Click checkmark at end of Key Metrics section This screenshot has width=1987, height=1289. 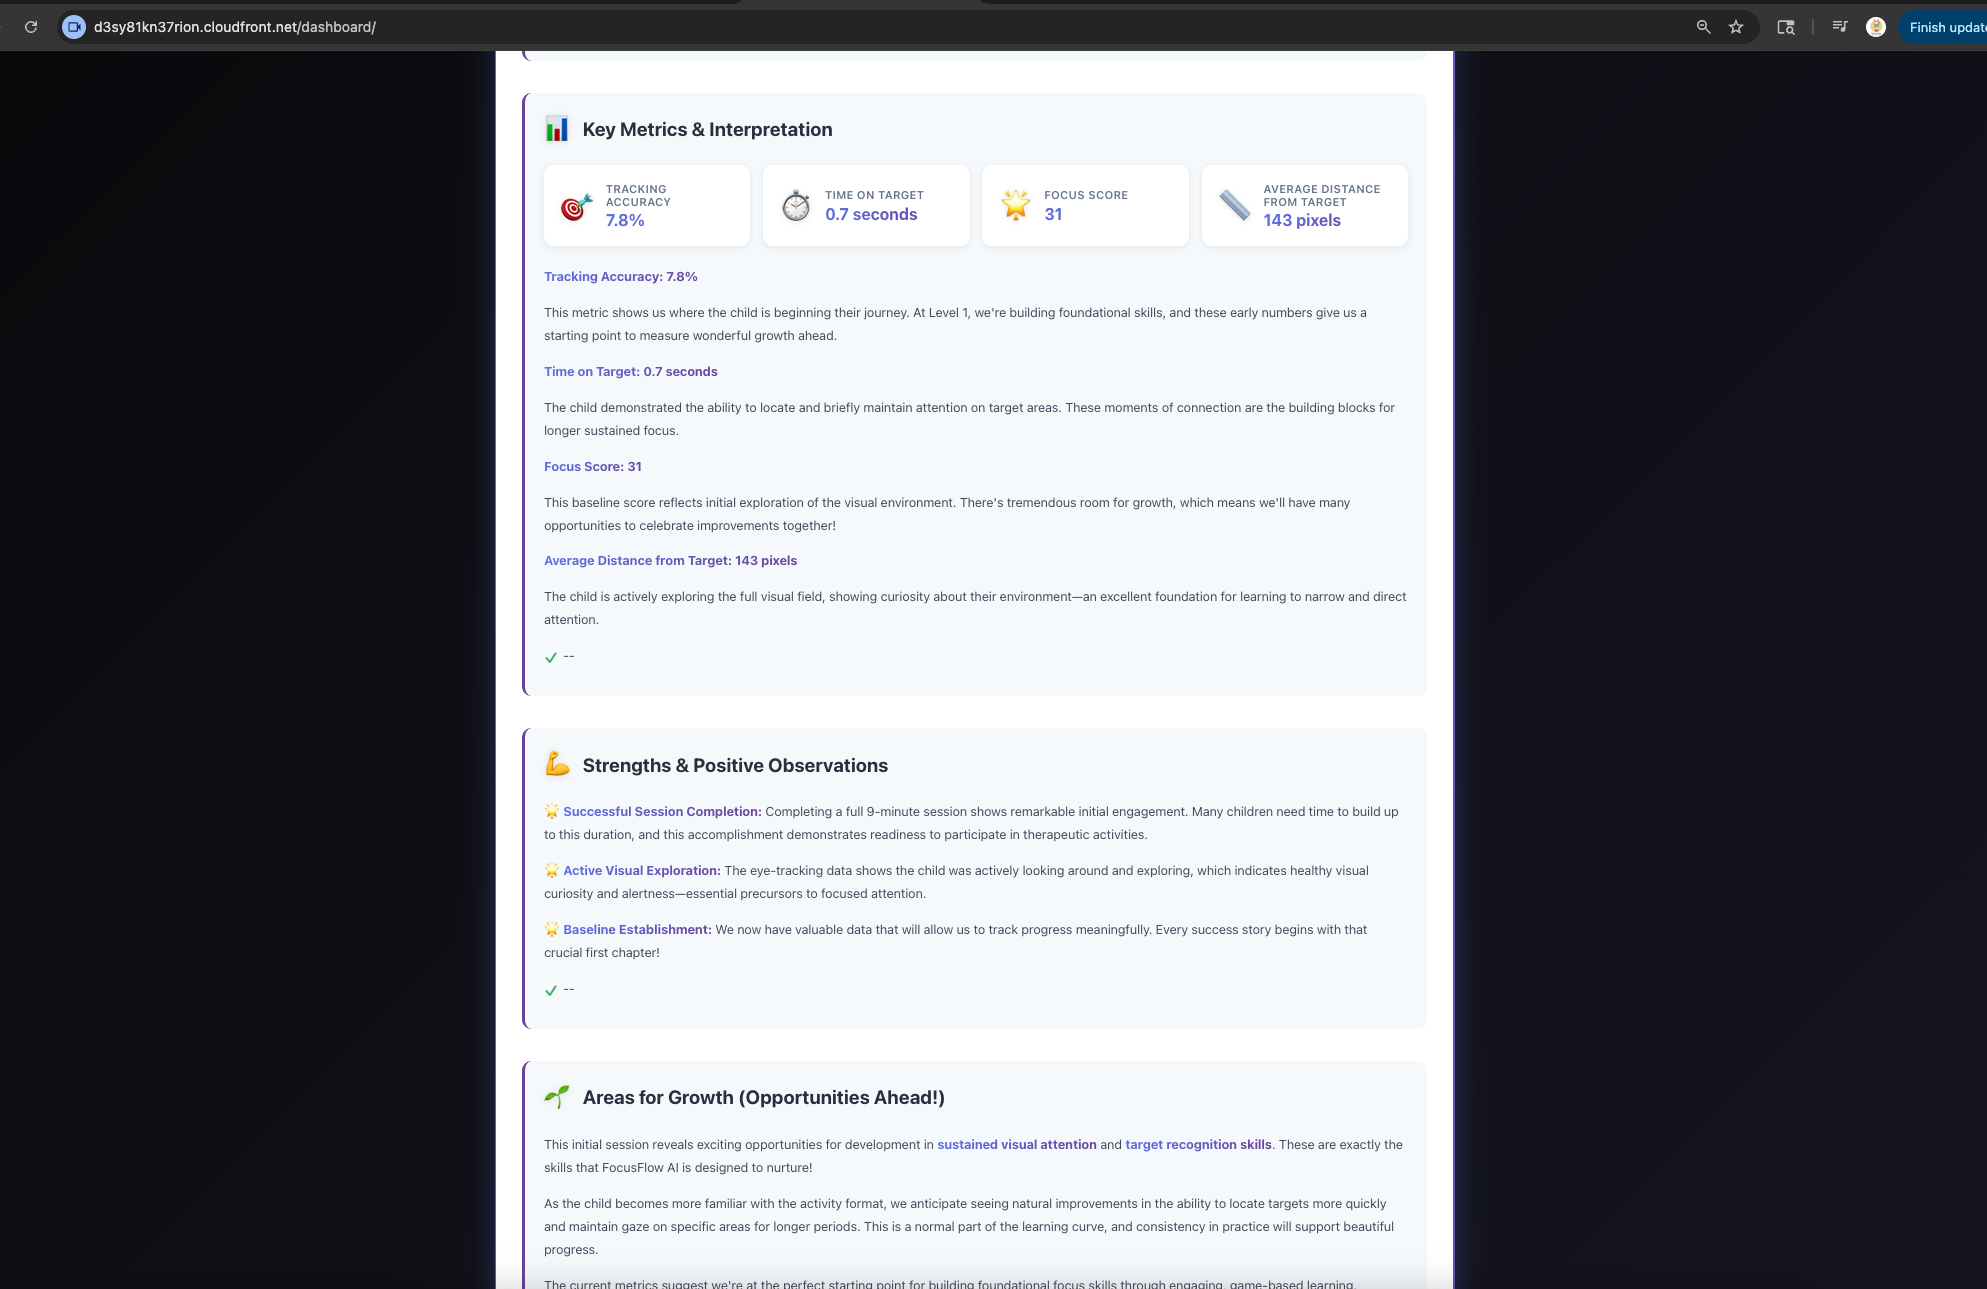click(551, 657)
